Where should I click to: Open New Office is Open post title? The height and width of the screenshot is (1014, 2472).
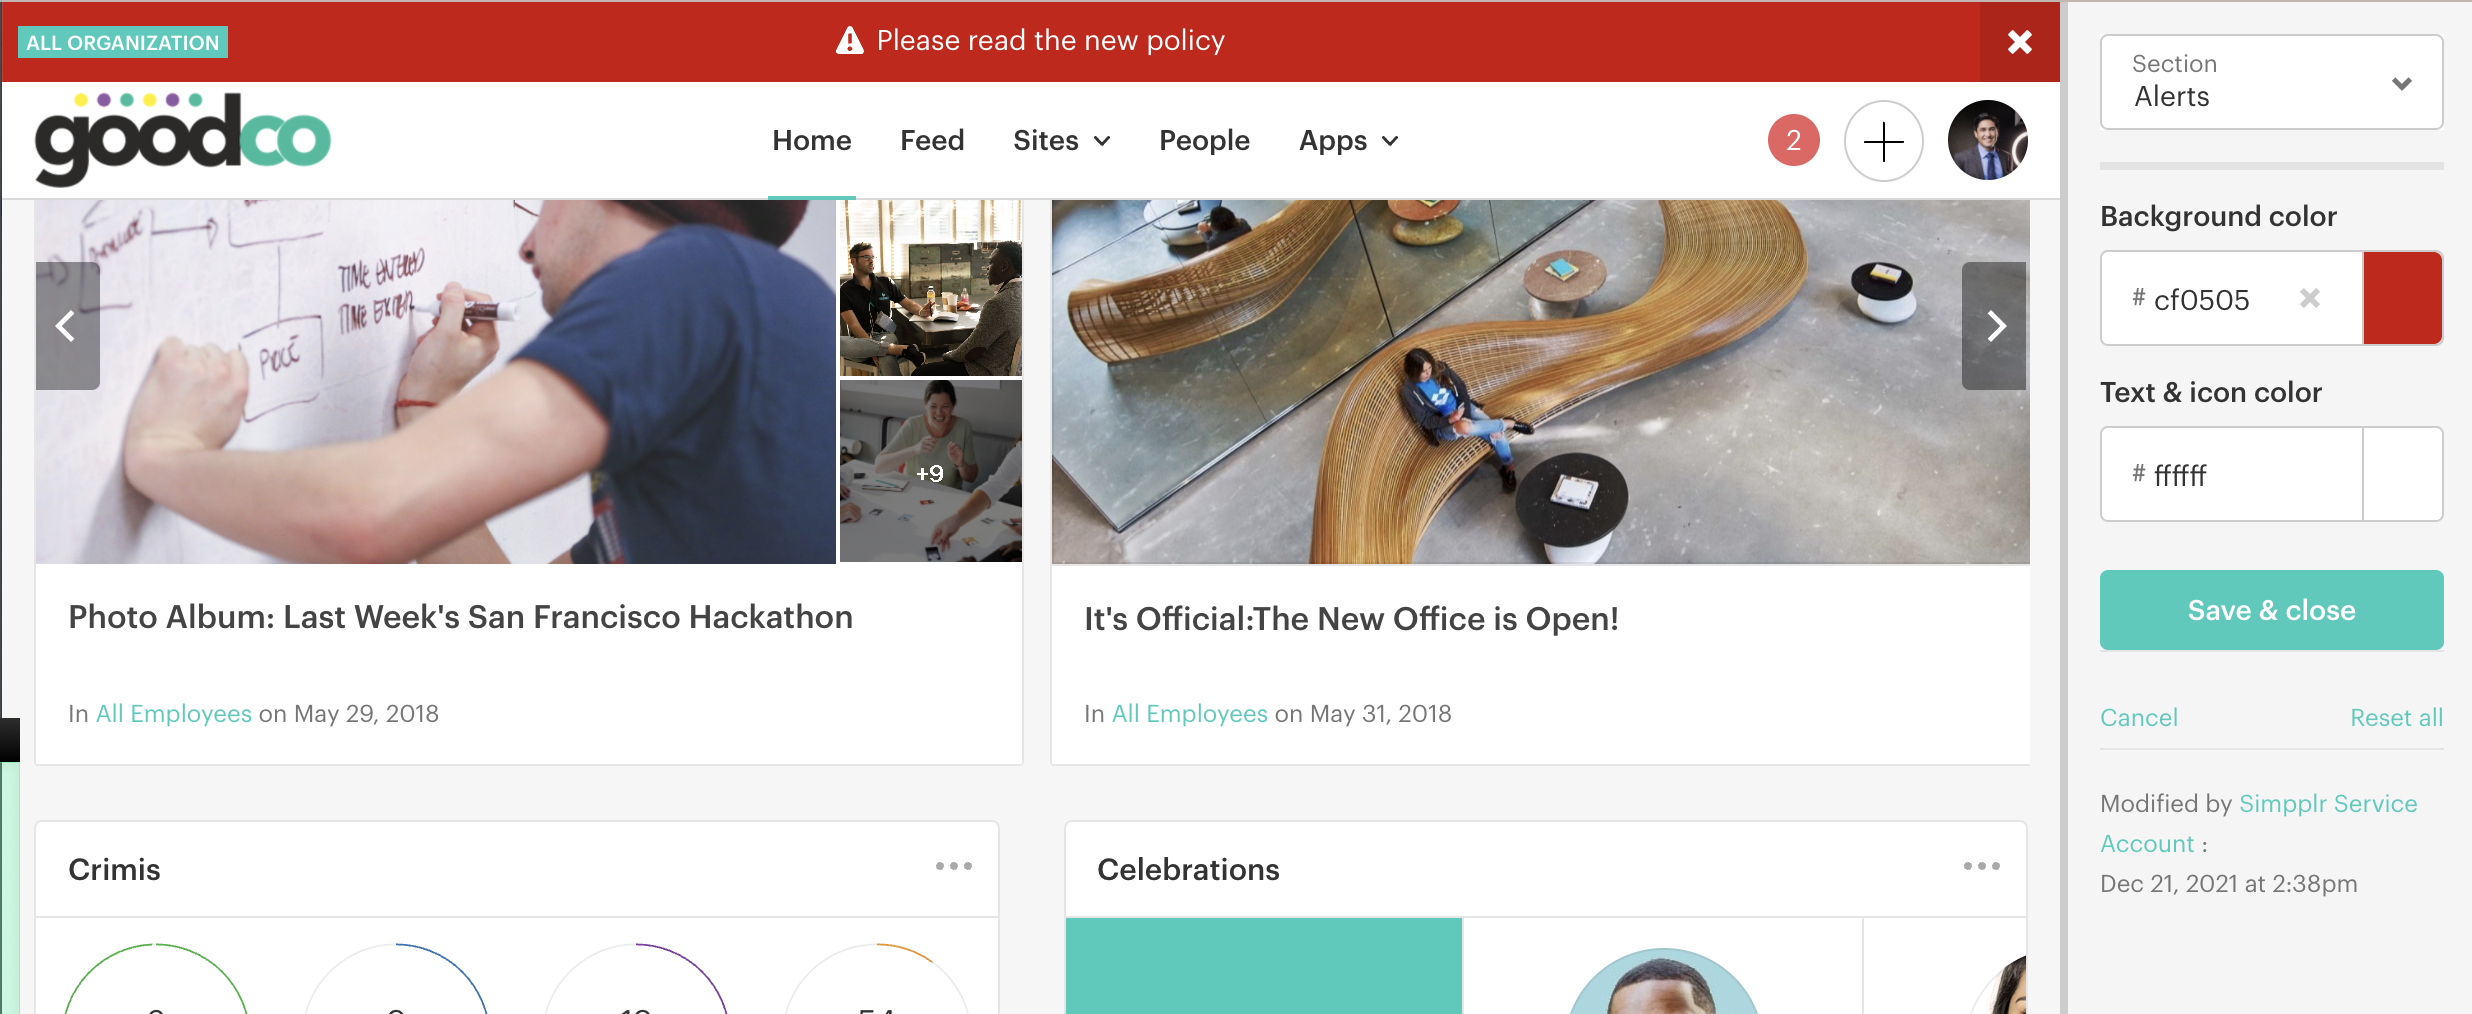pyautogui.click(x=1351, y=619)
